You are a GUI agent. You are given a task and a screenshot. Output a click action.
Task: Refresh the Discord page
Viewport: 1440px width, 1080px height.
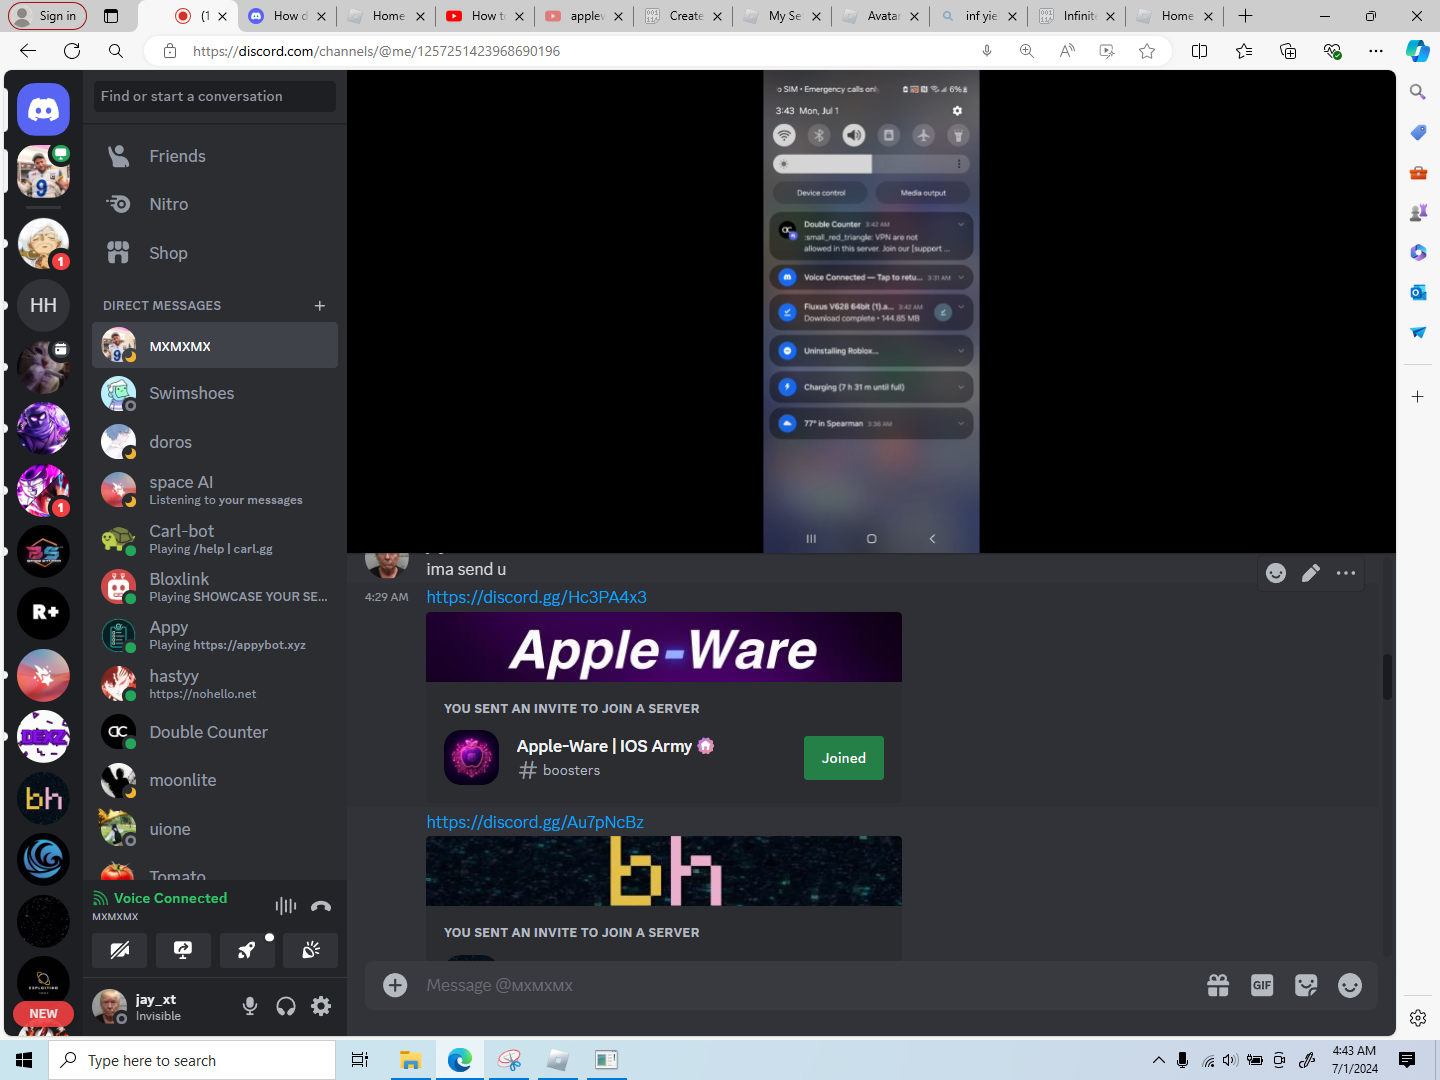pos(72,51)
